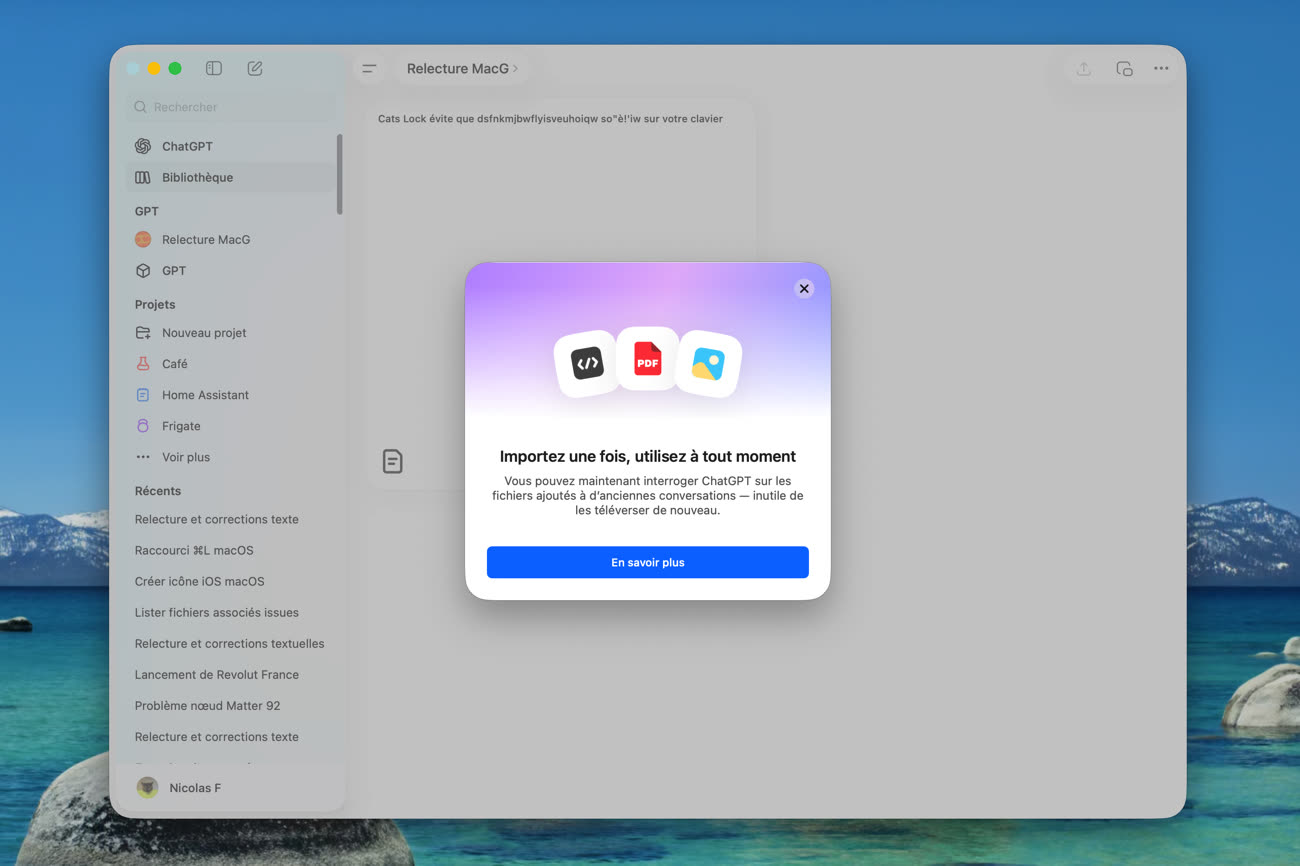Click the Relecture MacG avatar icon
The image size is (1300, 866).
(x=143, y=239)
